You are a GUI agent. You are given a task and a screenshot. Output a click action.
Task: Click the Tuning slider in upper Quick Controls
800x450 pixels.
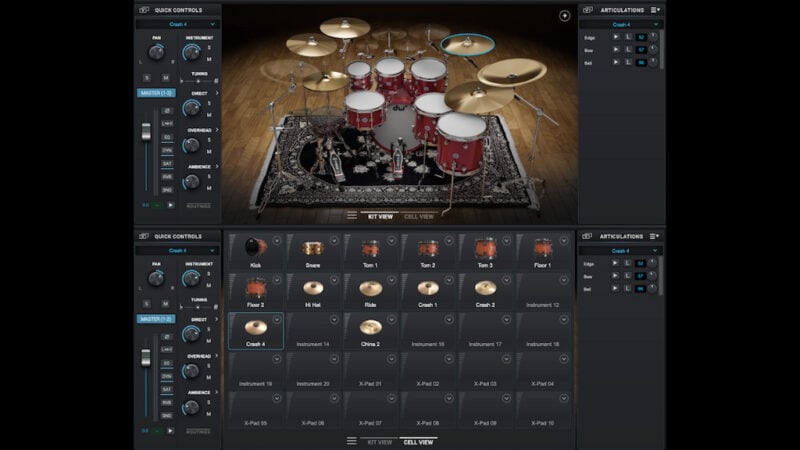pyautogui.click(x=199, y=81)
